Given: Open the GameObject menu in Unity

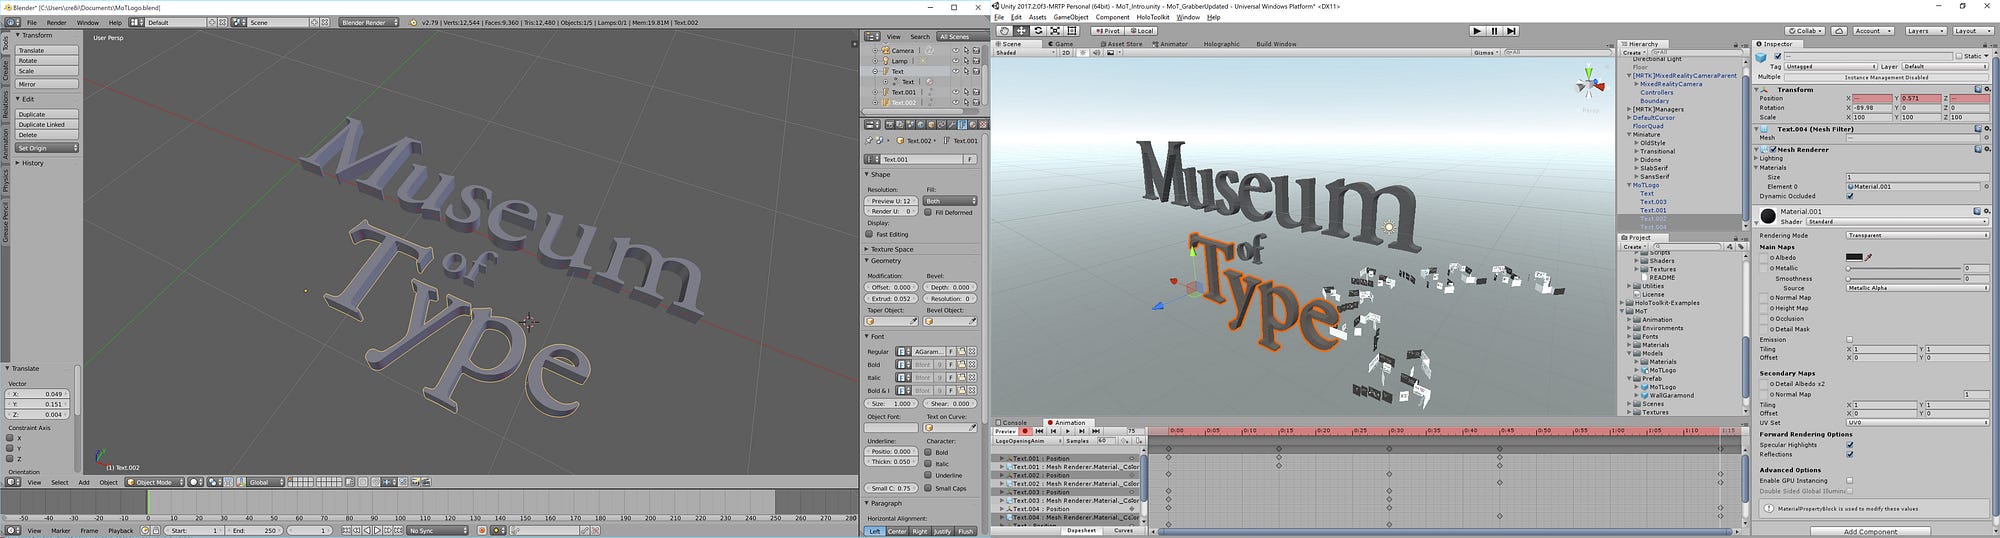Looking at the screenshot, I should click(x=1071, y=17).
